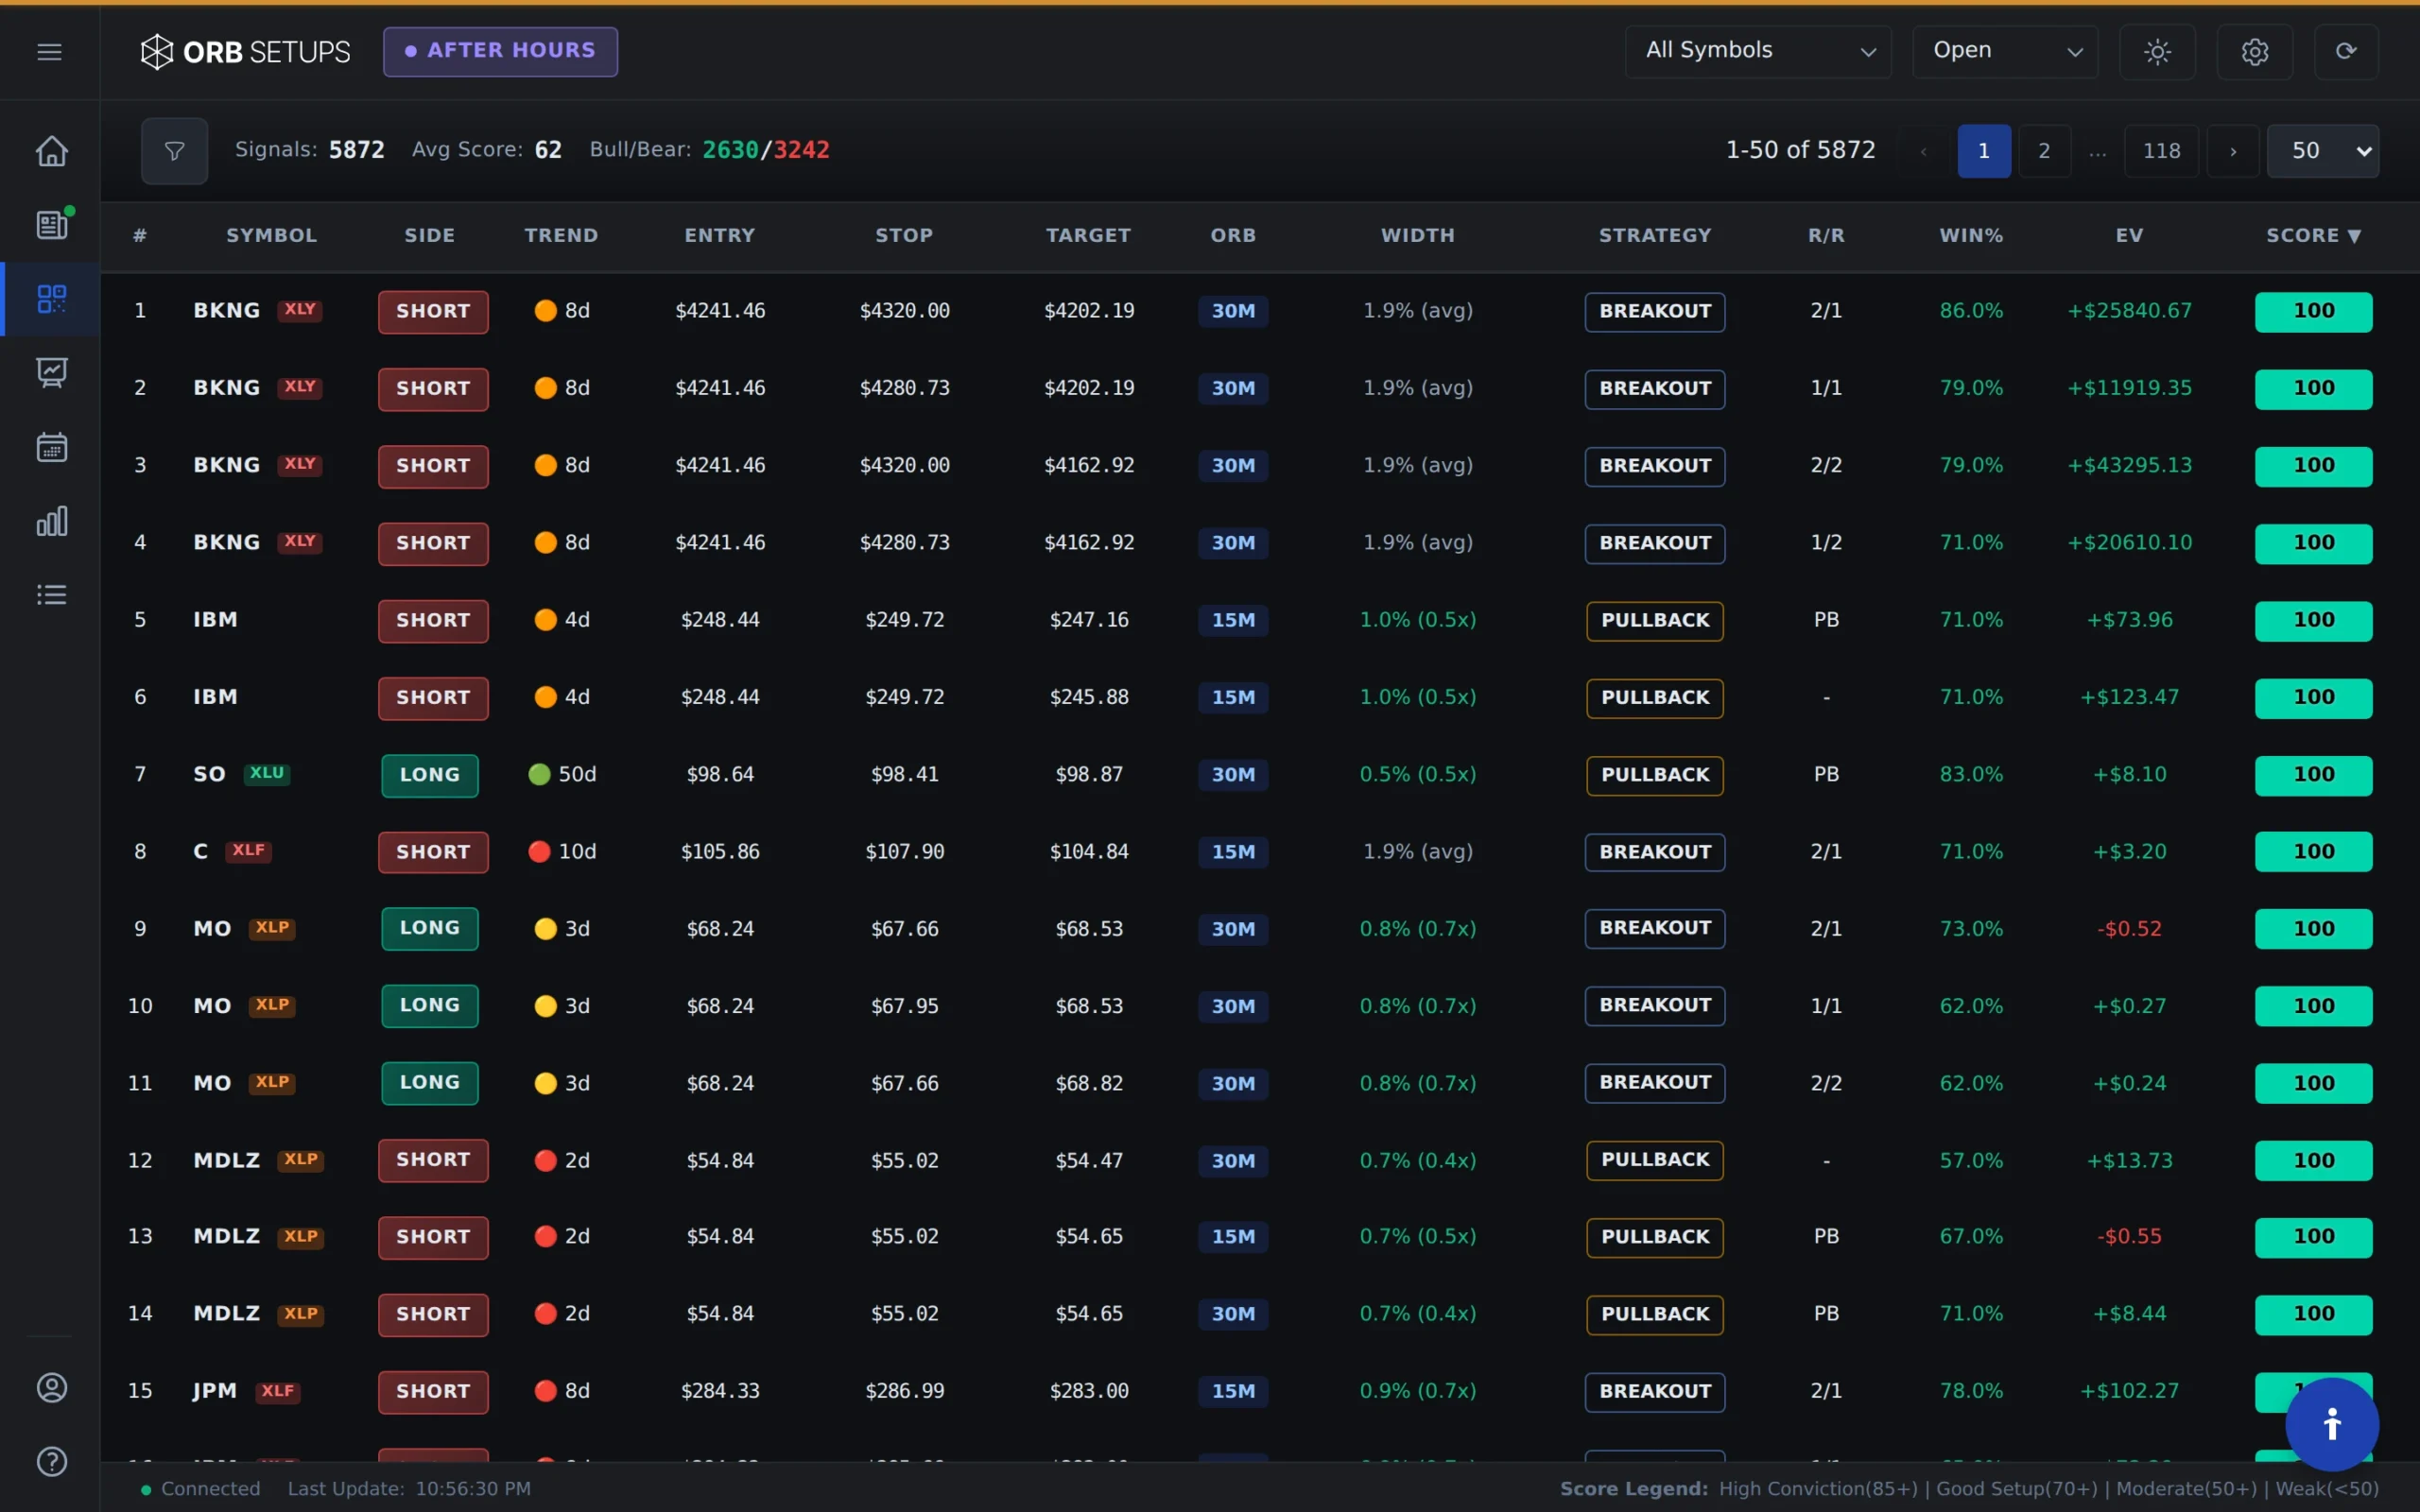Screen dimensions: 2420x1512
Task: Click the AFTER HOURS badge
Action: pos(500,51)
